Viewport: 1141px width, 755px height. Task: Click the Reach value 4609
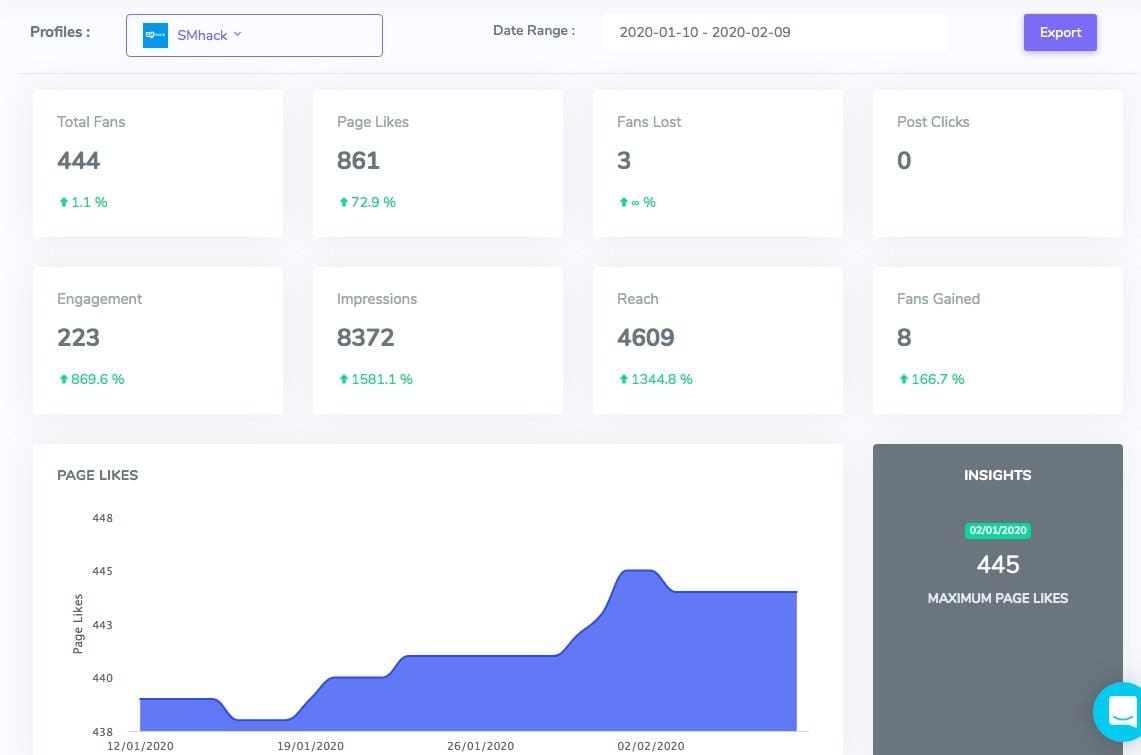(646, 338)
